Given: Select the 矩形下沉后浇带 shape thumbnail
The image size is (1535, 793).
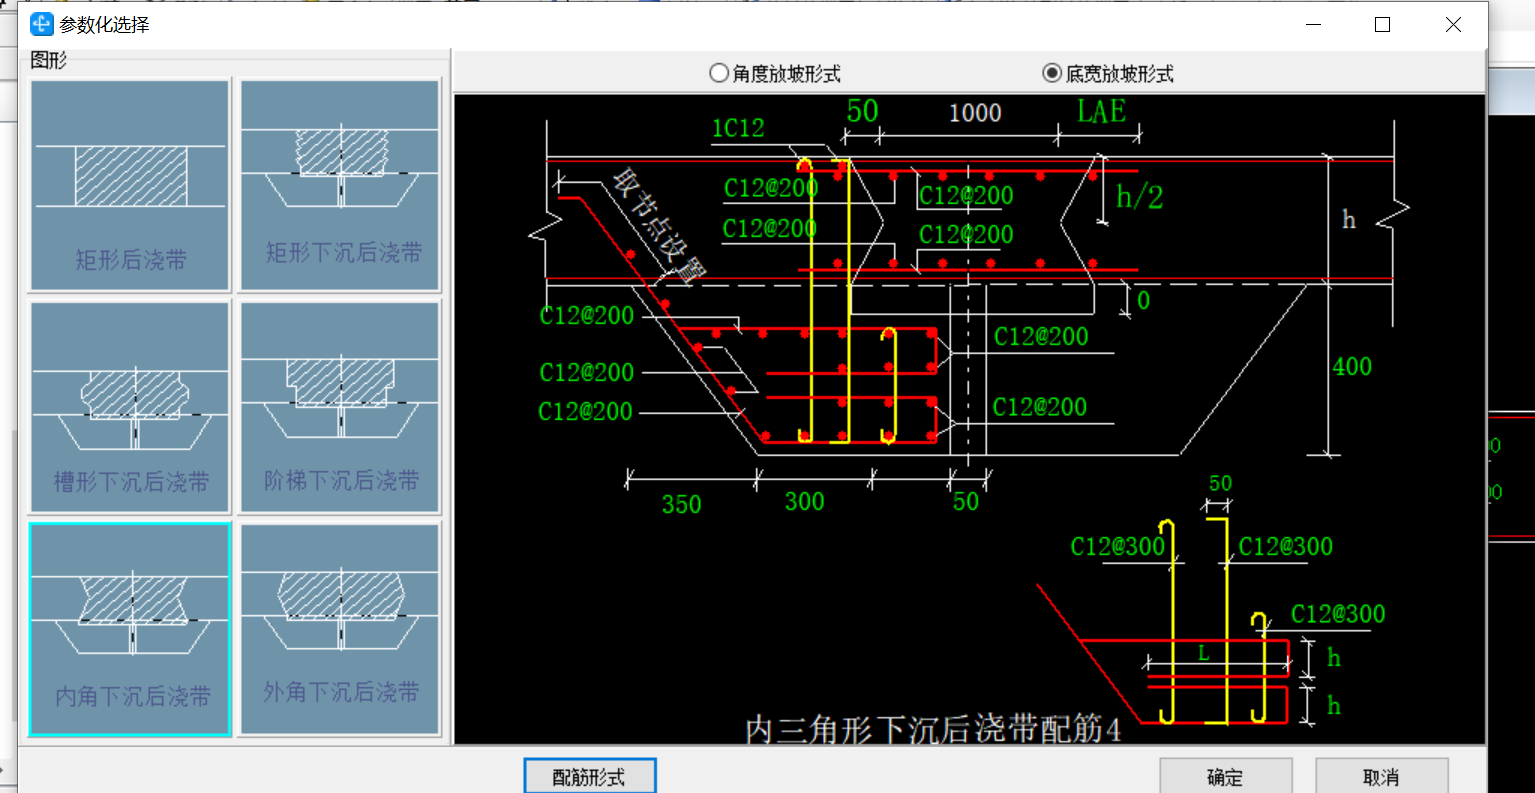Looking at the screenshot, I should click(x=340, y=185).
